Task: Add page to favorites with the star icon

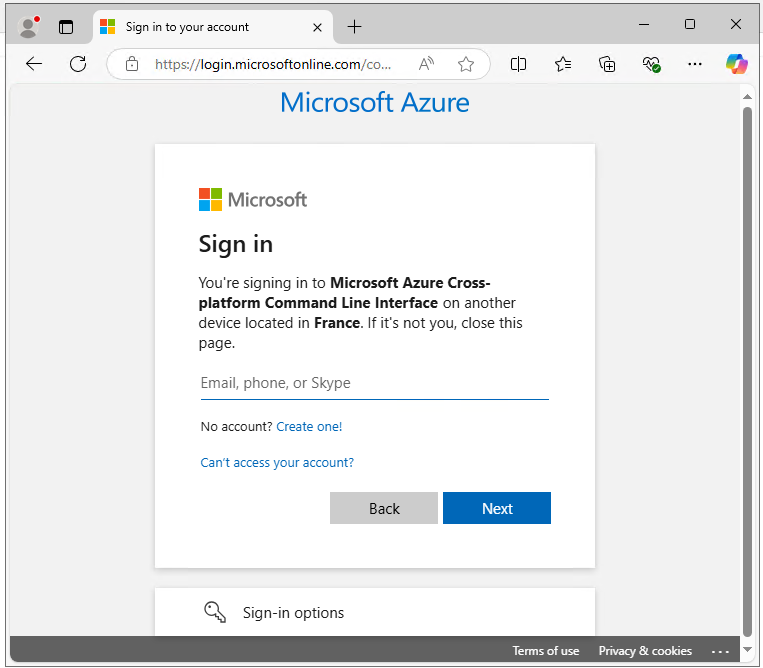Action: (x=466, y=64)
